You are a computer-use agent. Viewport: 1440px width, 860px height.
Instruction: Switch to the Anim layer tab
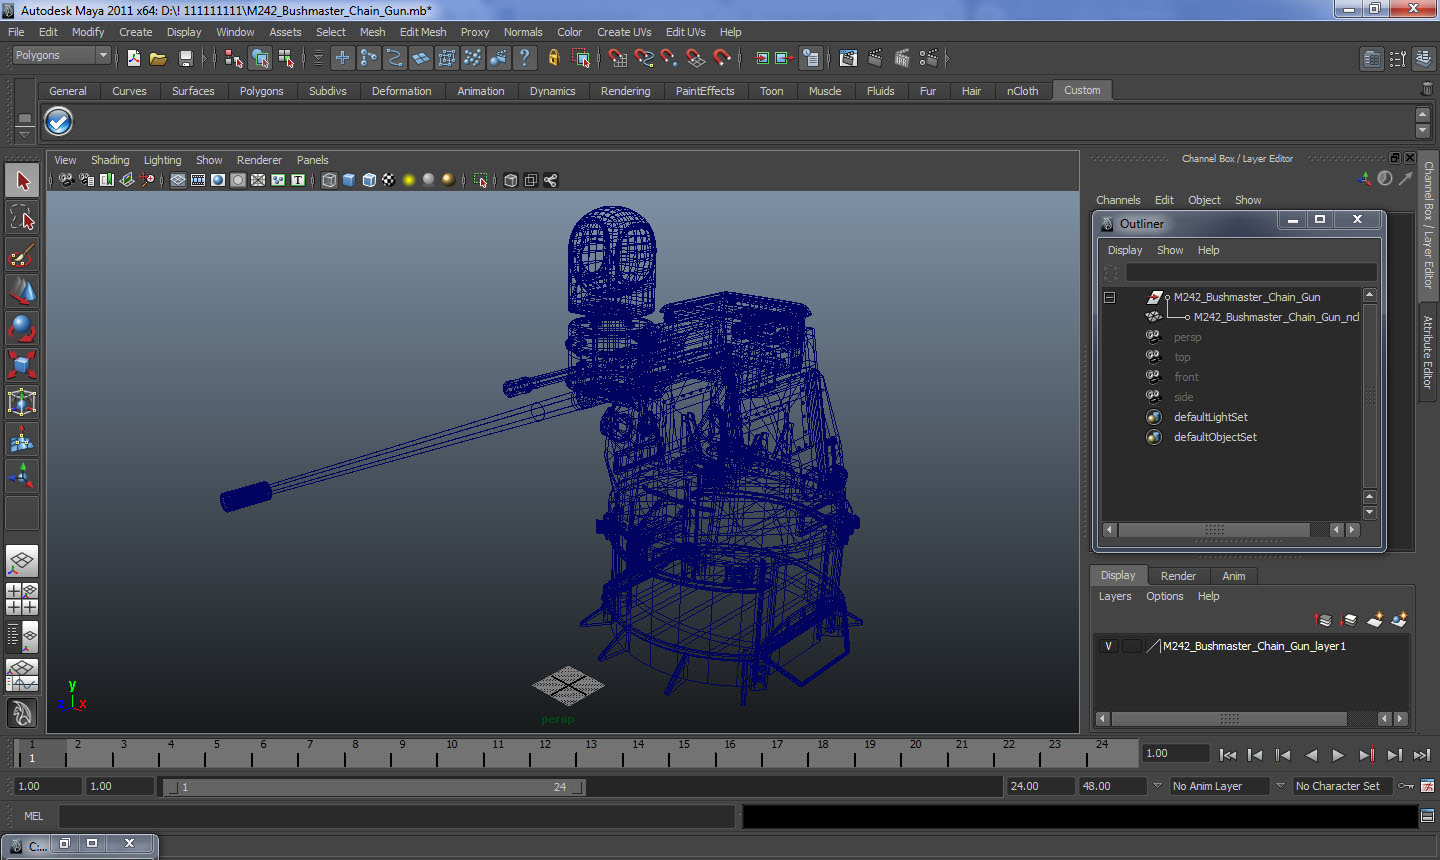coord(1233,576)
